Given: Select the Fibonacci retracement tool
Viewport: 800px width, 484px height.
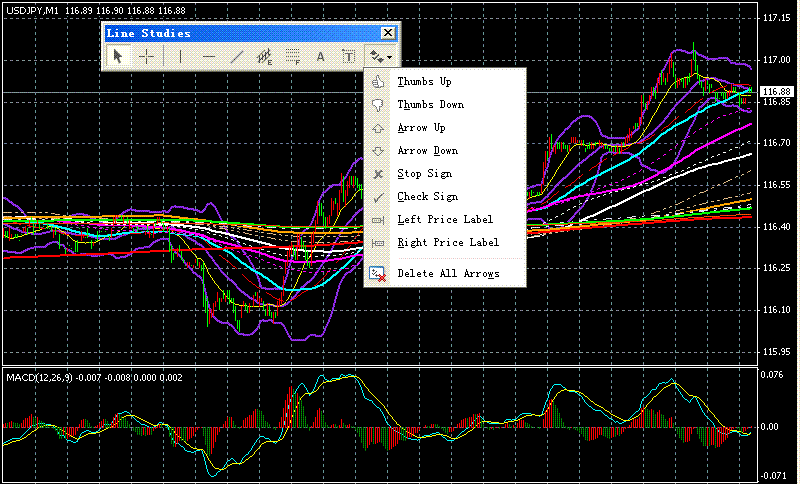Looking at the screenshot, I should coord(293,57).
